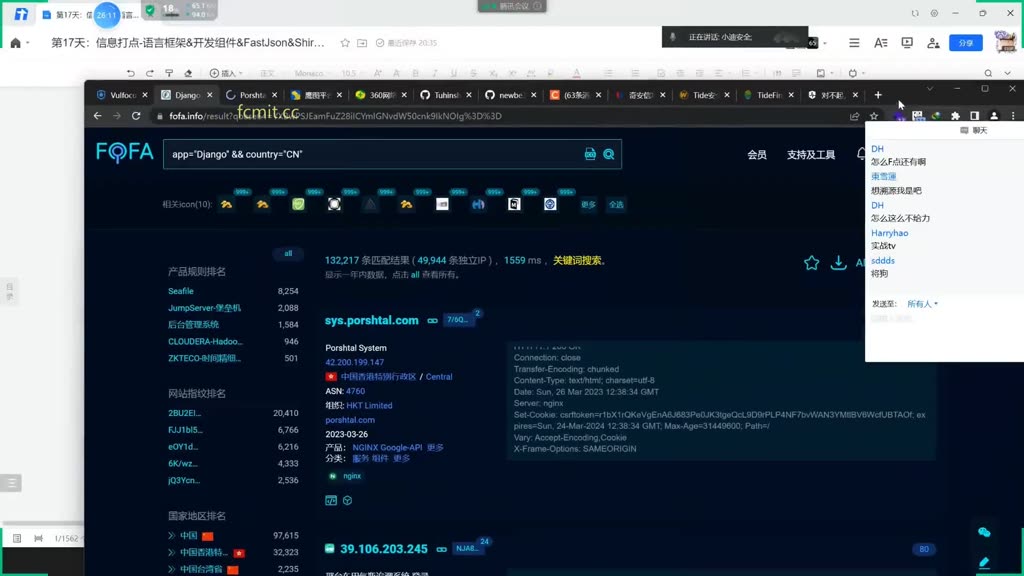Click the 80 port badge
The height and width of the screenshot is (576, 1024).
[923, 549]
